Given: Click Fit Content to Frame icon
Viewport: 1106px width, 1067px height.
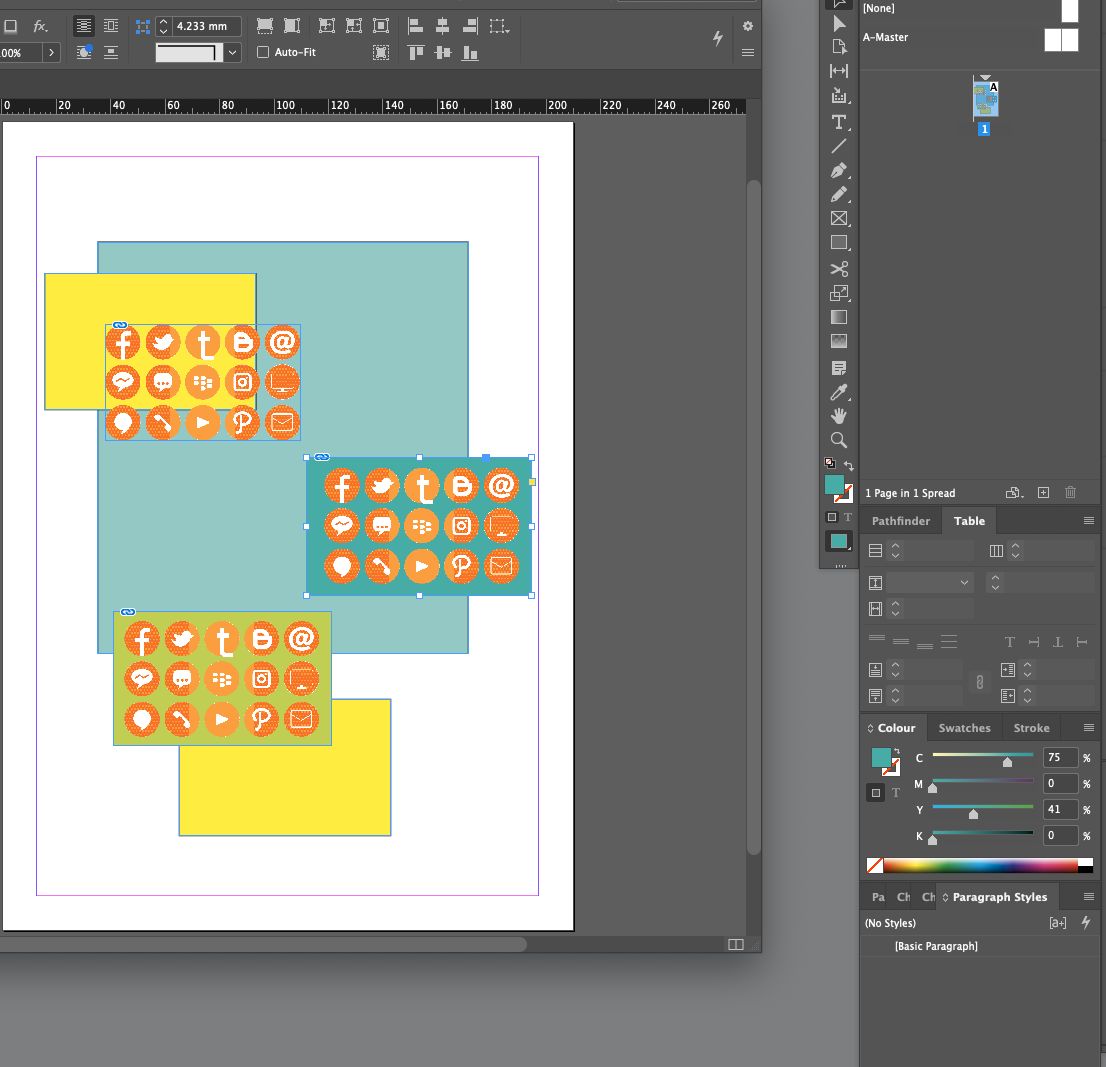Looking at the screenshot, I should [327, 26].
